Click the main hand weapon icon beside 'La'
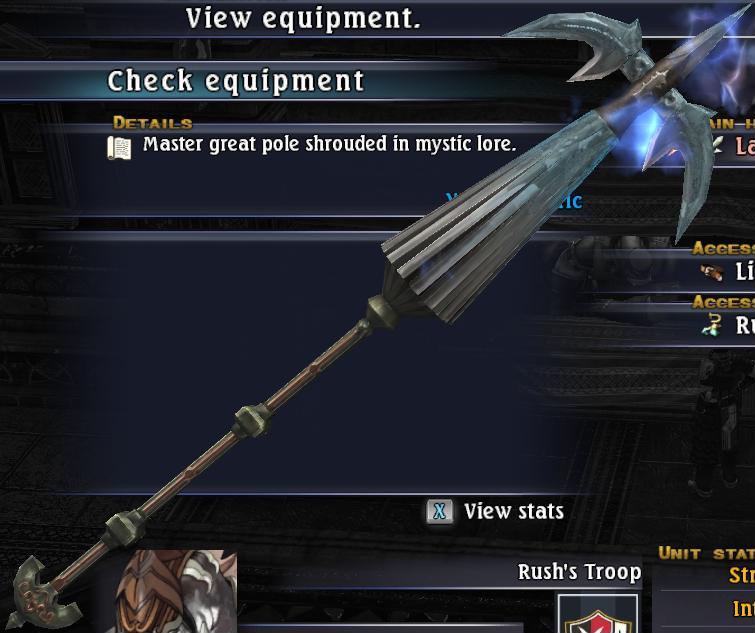This screenshot has height=633, width=755. tap(716, 145)
